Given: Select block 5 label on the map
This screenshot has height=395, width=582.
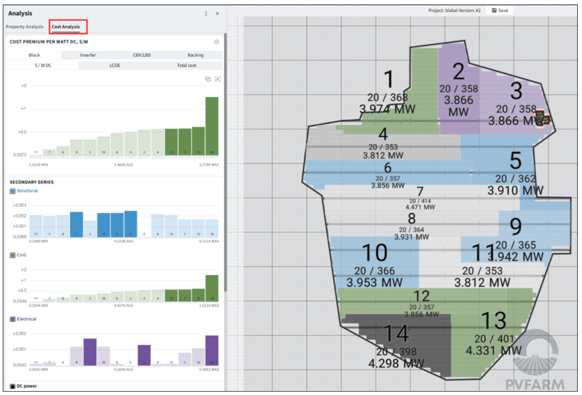Looking at the screenshot, I should point(516,160).
